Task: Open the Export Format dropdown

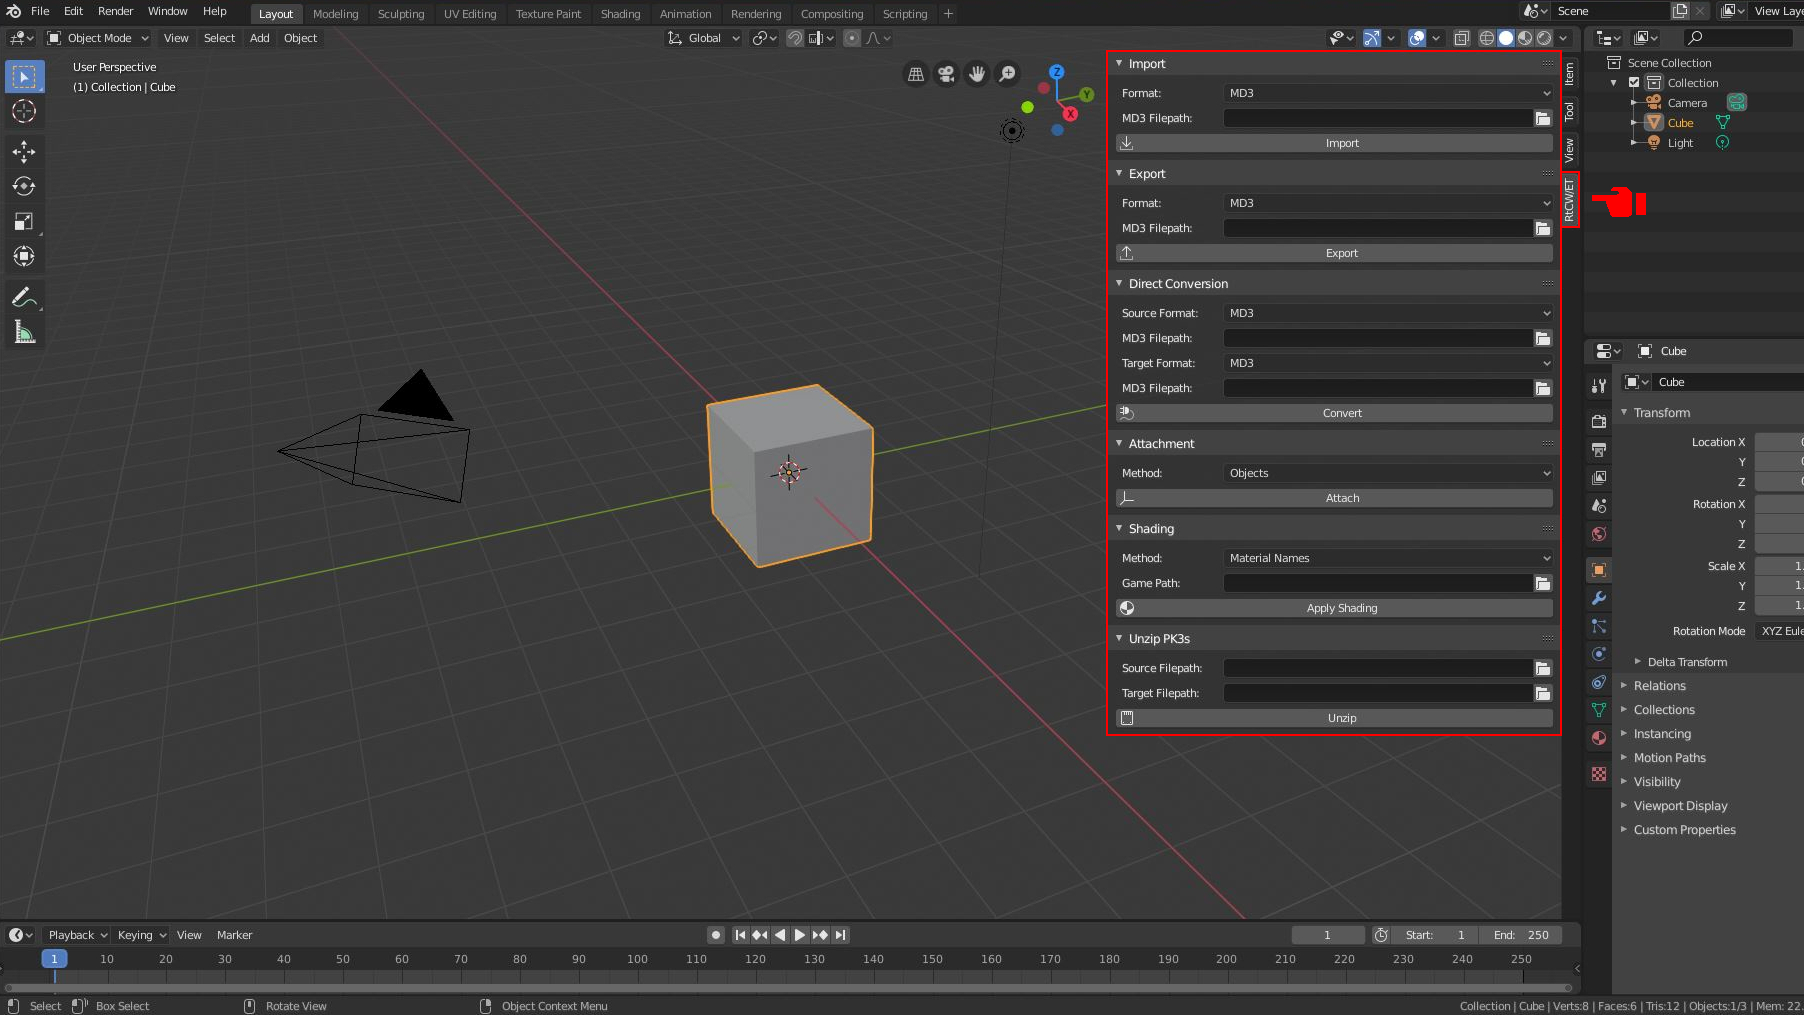Action: pos(1389,203)
